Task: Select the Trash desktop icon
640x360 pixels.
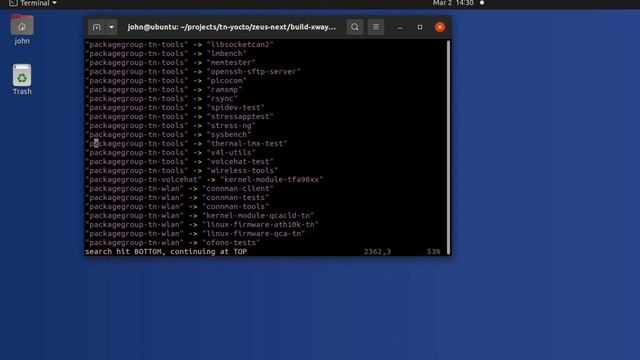Action: pos(22,80)
